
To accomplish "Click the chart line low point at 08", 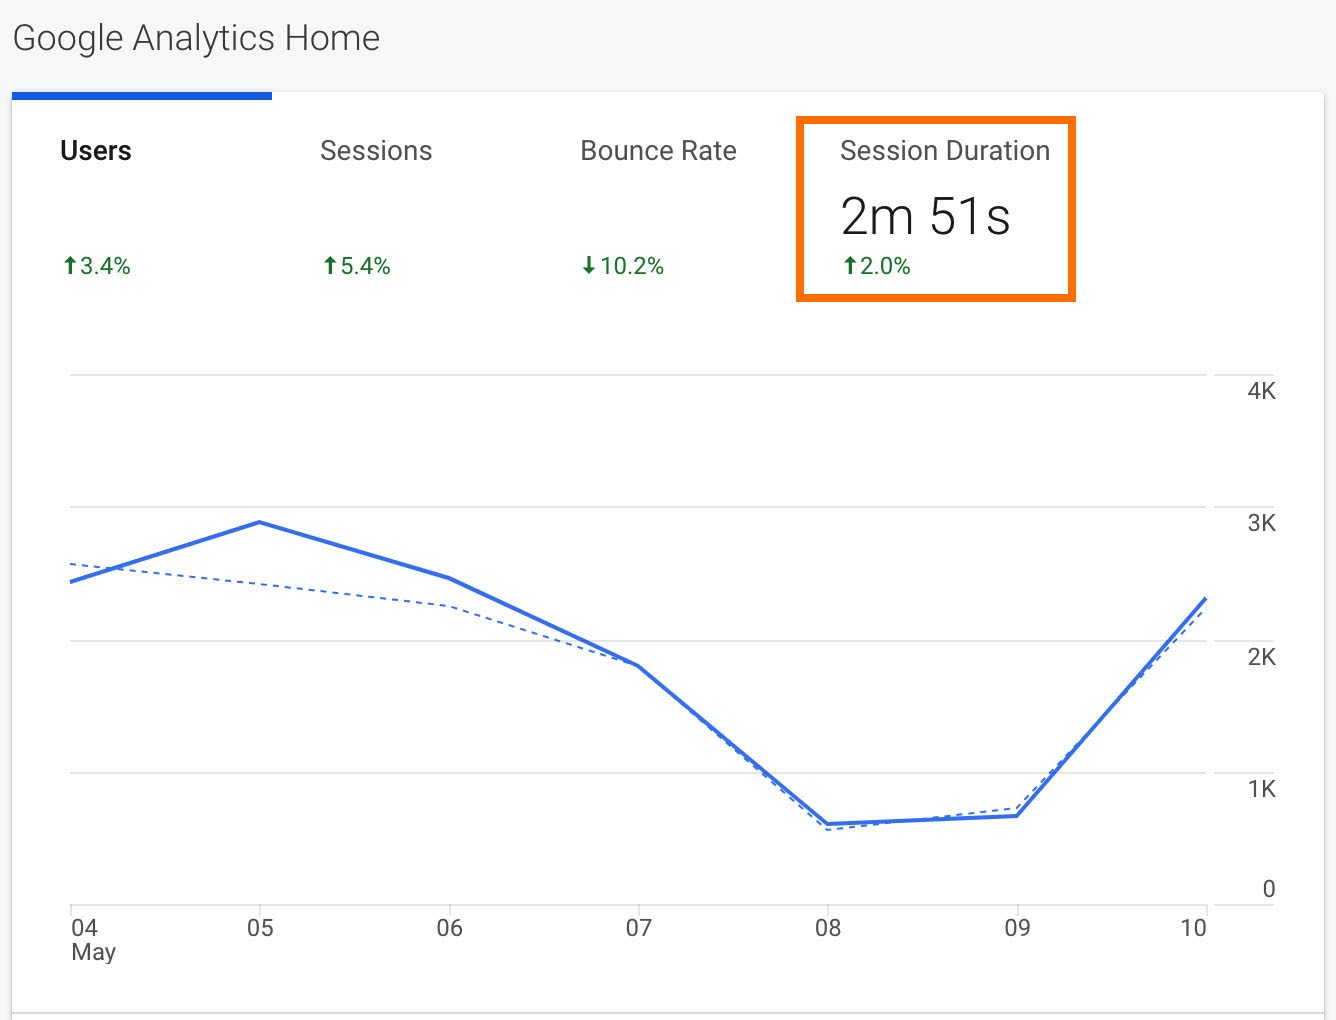I will click(x=828, y=824).
